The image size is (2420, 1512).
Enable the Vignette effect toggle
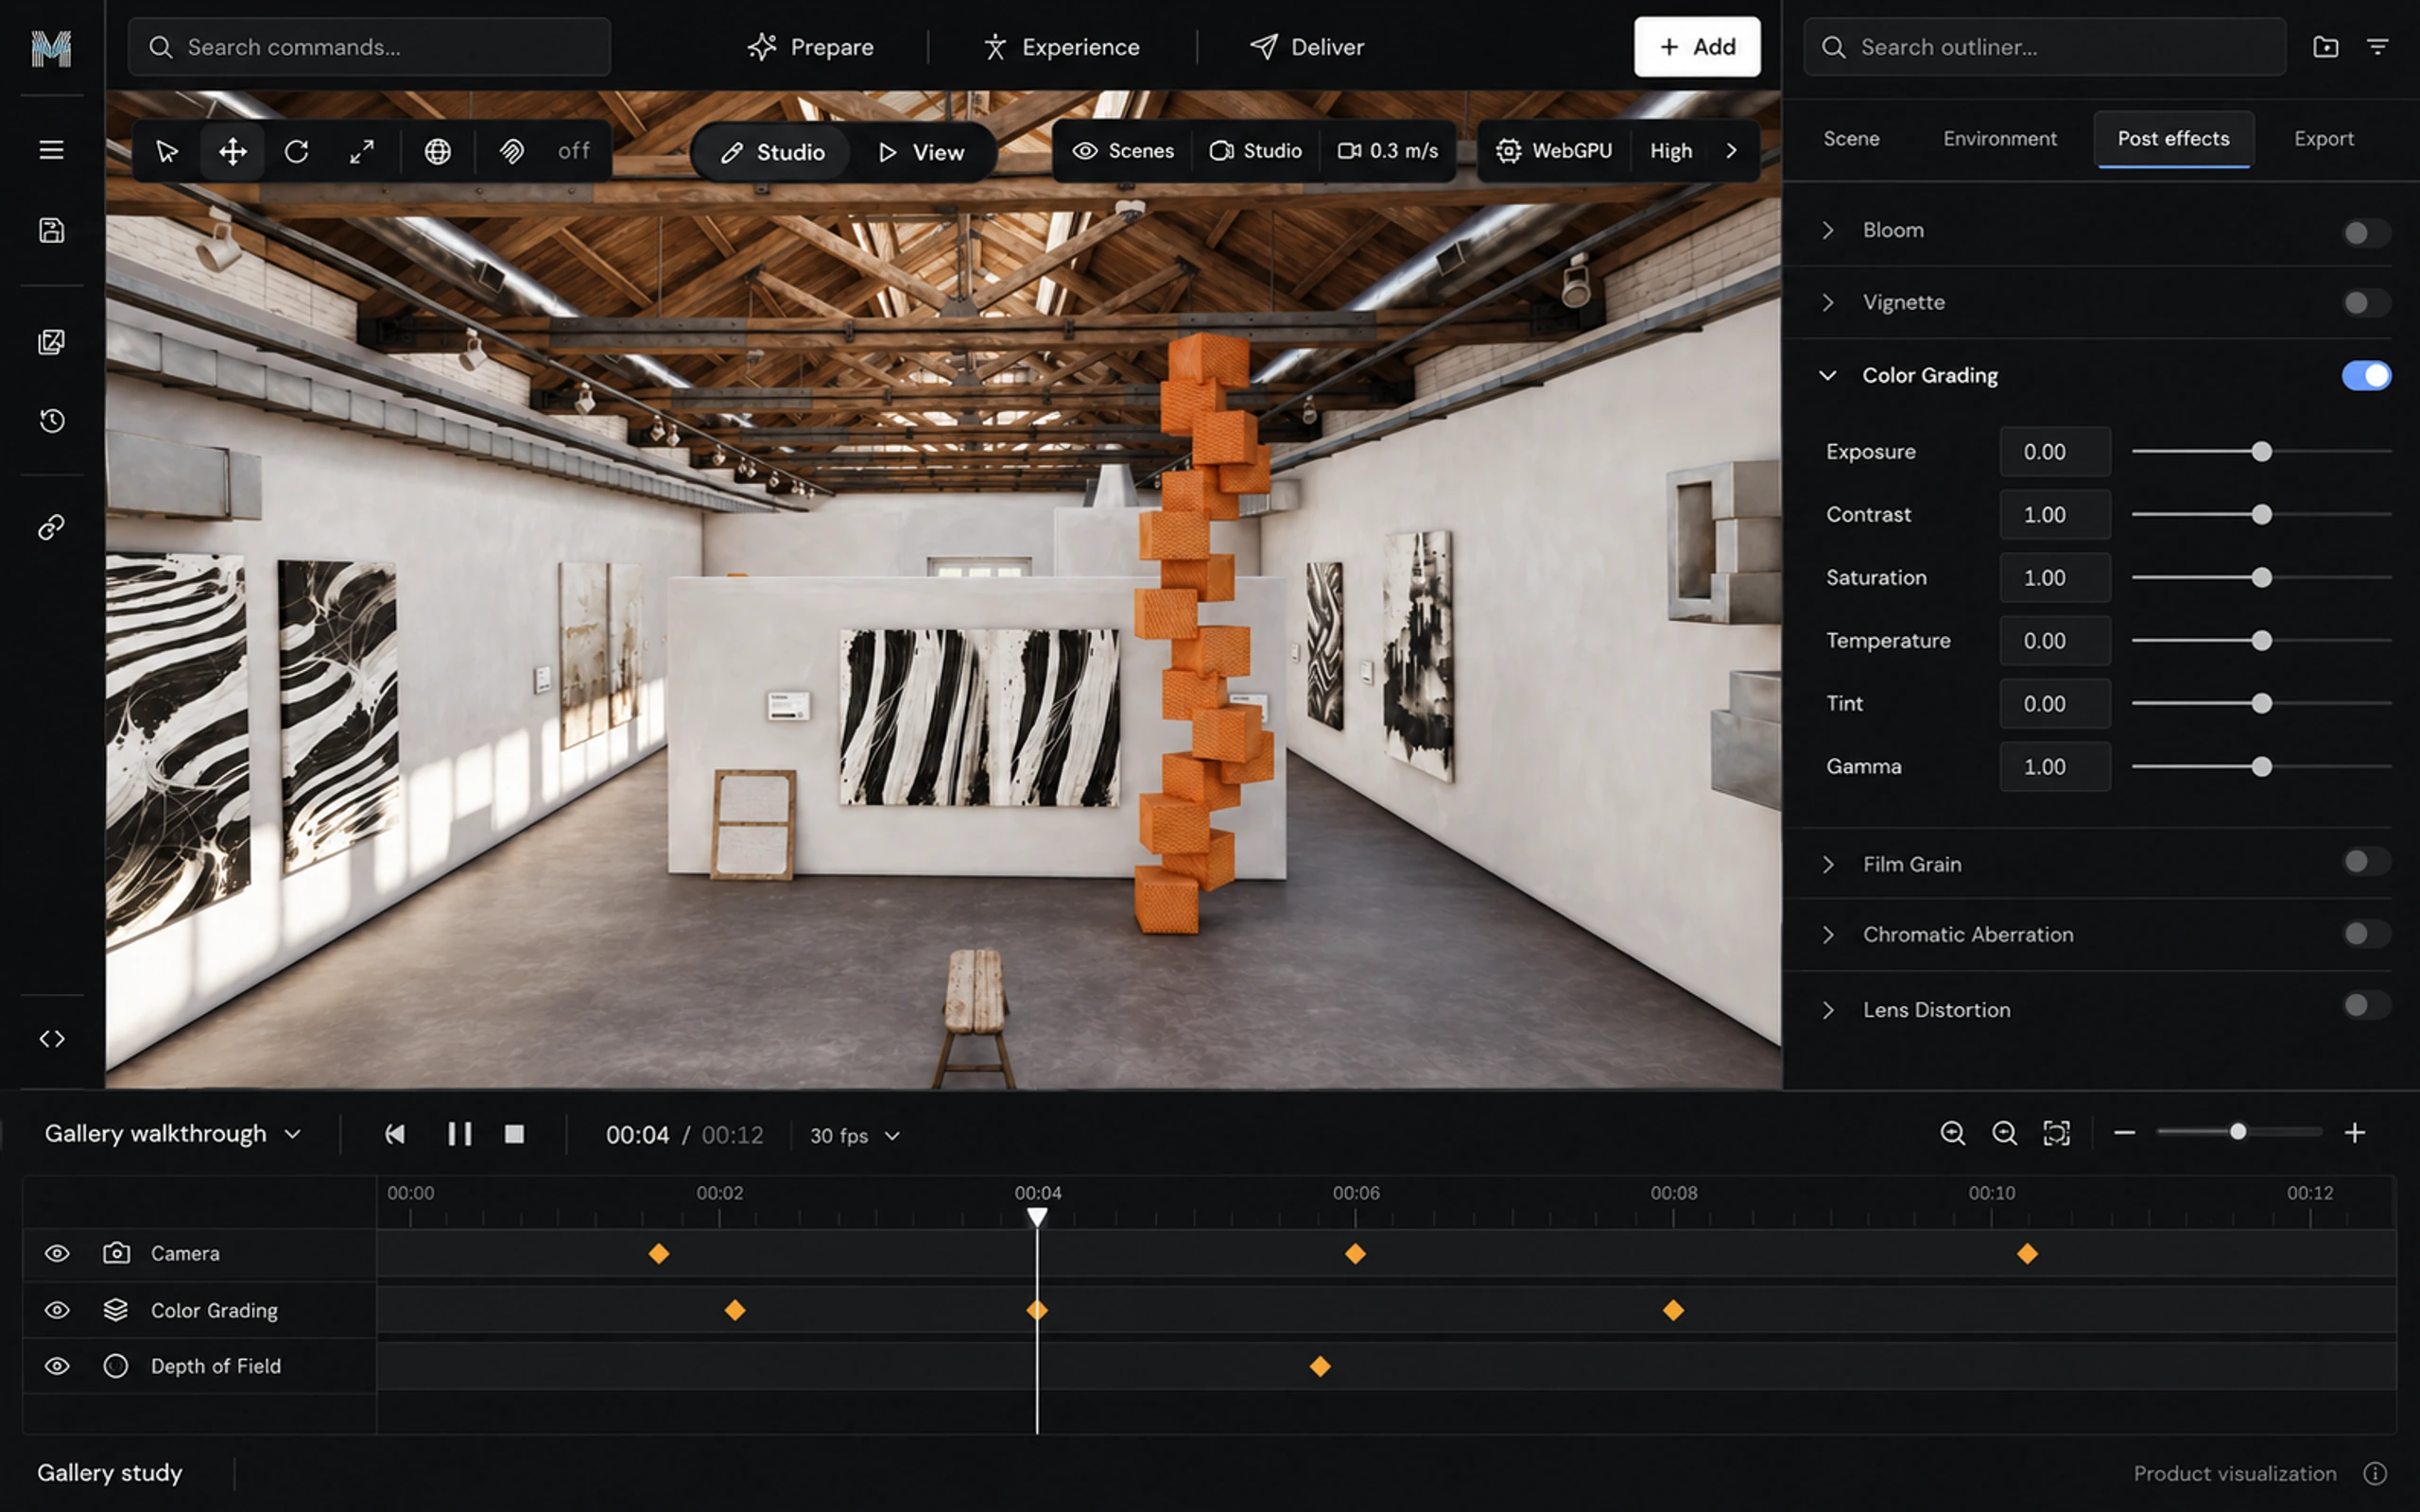[x=2366, y=302]
